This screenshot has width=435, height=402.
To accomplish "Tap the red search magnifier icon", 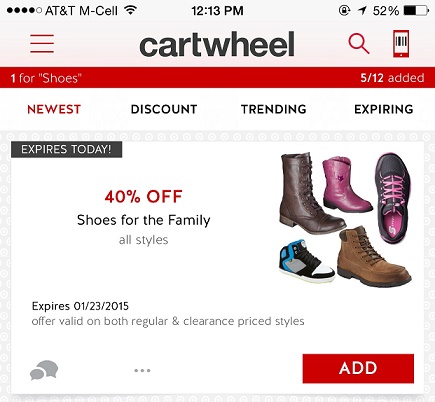I will 359,44.
